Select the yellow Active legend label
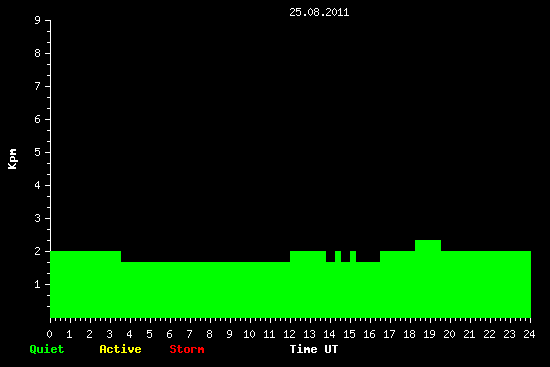Screen dimensions: 550x367 tap(120, 349)
